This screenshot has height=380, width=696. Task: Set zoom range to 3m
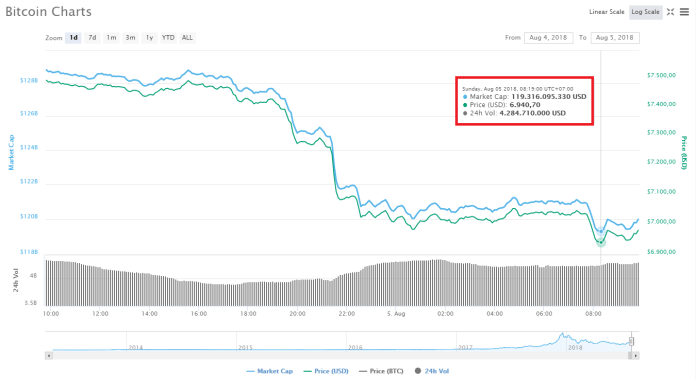click(x=130, y=38)
